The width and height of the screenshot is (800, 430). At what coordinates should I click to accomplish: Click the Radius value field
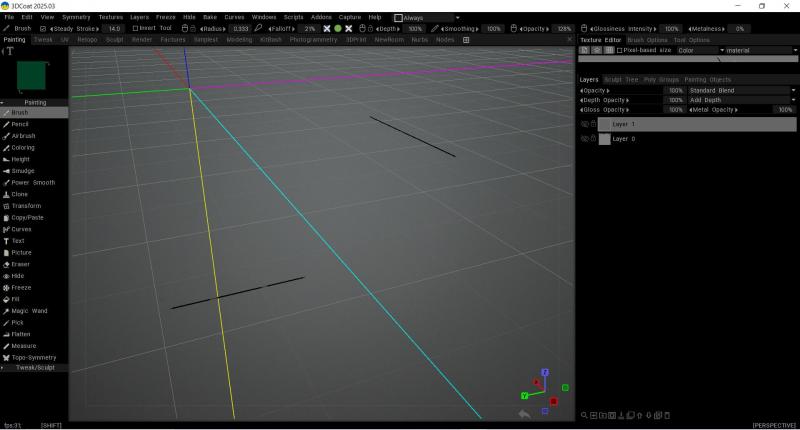pyautogui.click(x=240, y=29)
